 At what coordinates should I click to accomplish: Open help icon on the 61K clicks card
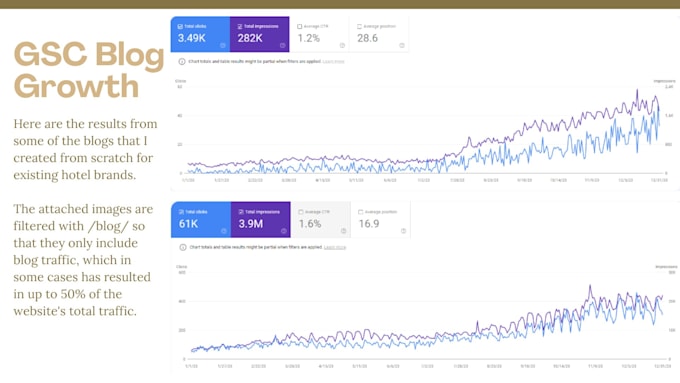(224, 231)
